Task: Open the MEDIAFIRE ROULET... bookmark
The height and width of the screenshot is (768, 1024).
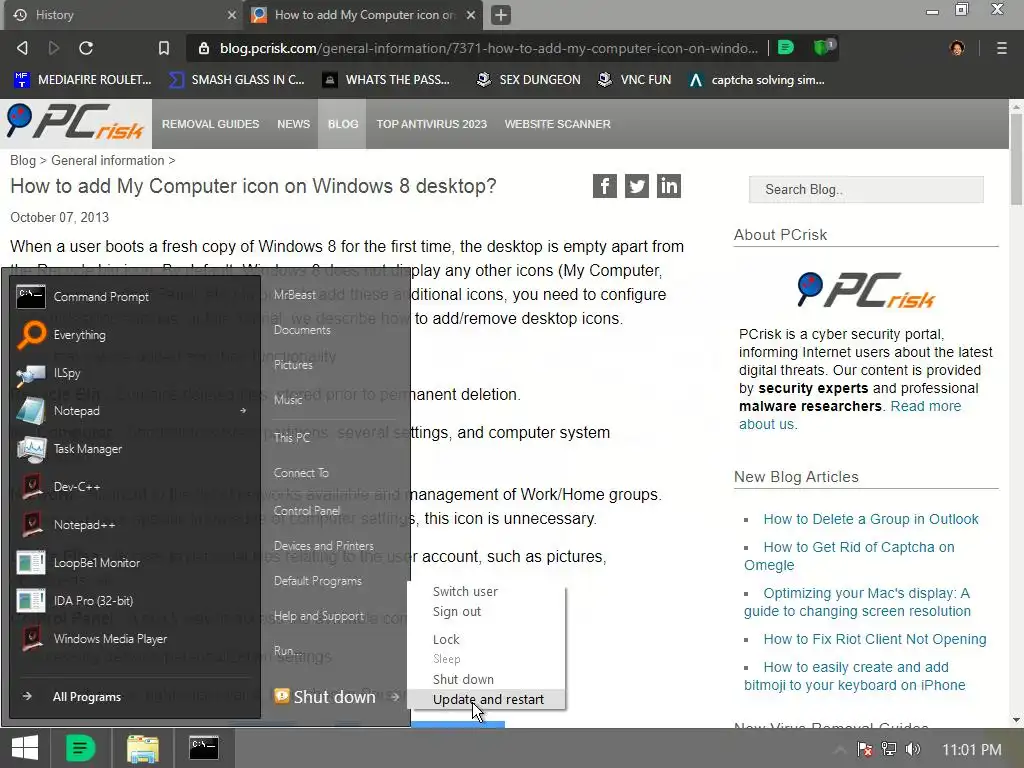Action: pyautogui.click(x=82, y=80)
